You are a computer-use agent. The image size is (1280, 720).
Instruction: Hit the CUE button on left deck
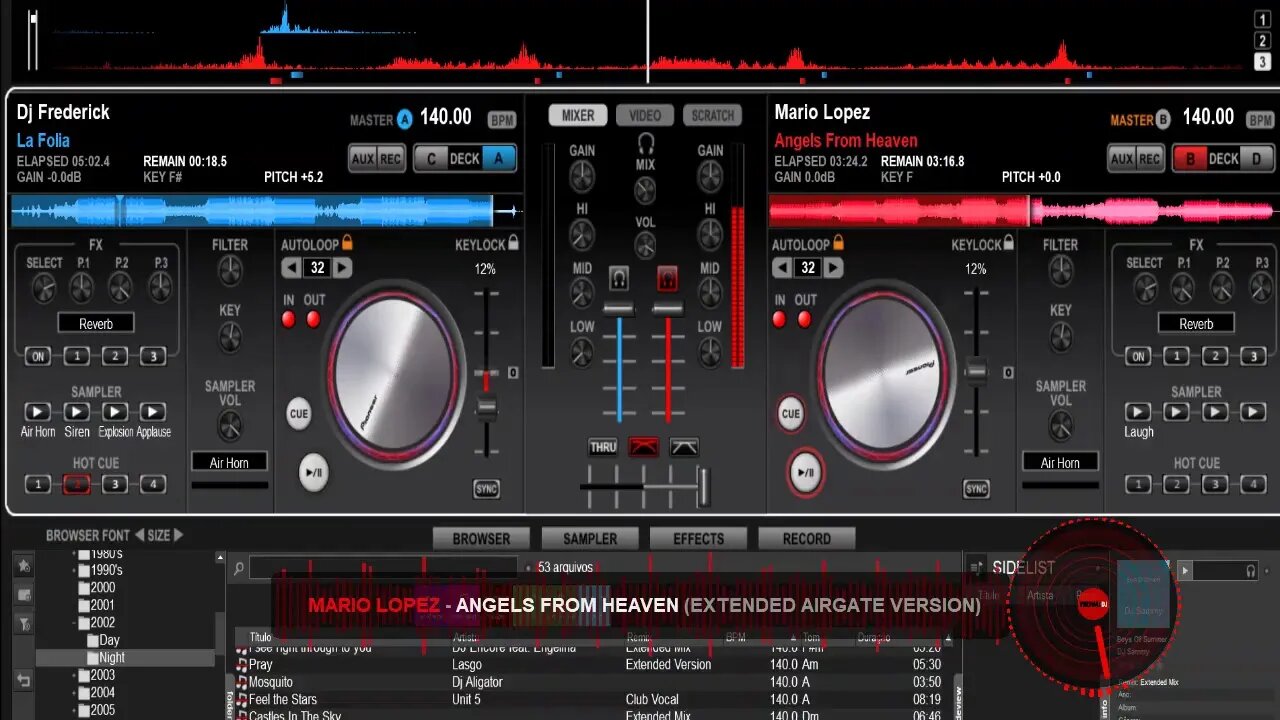click(299, 413)
